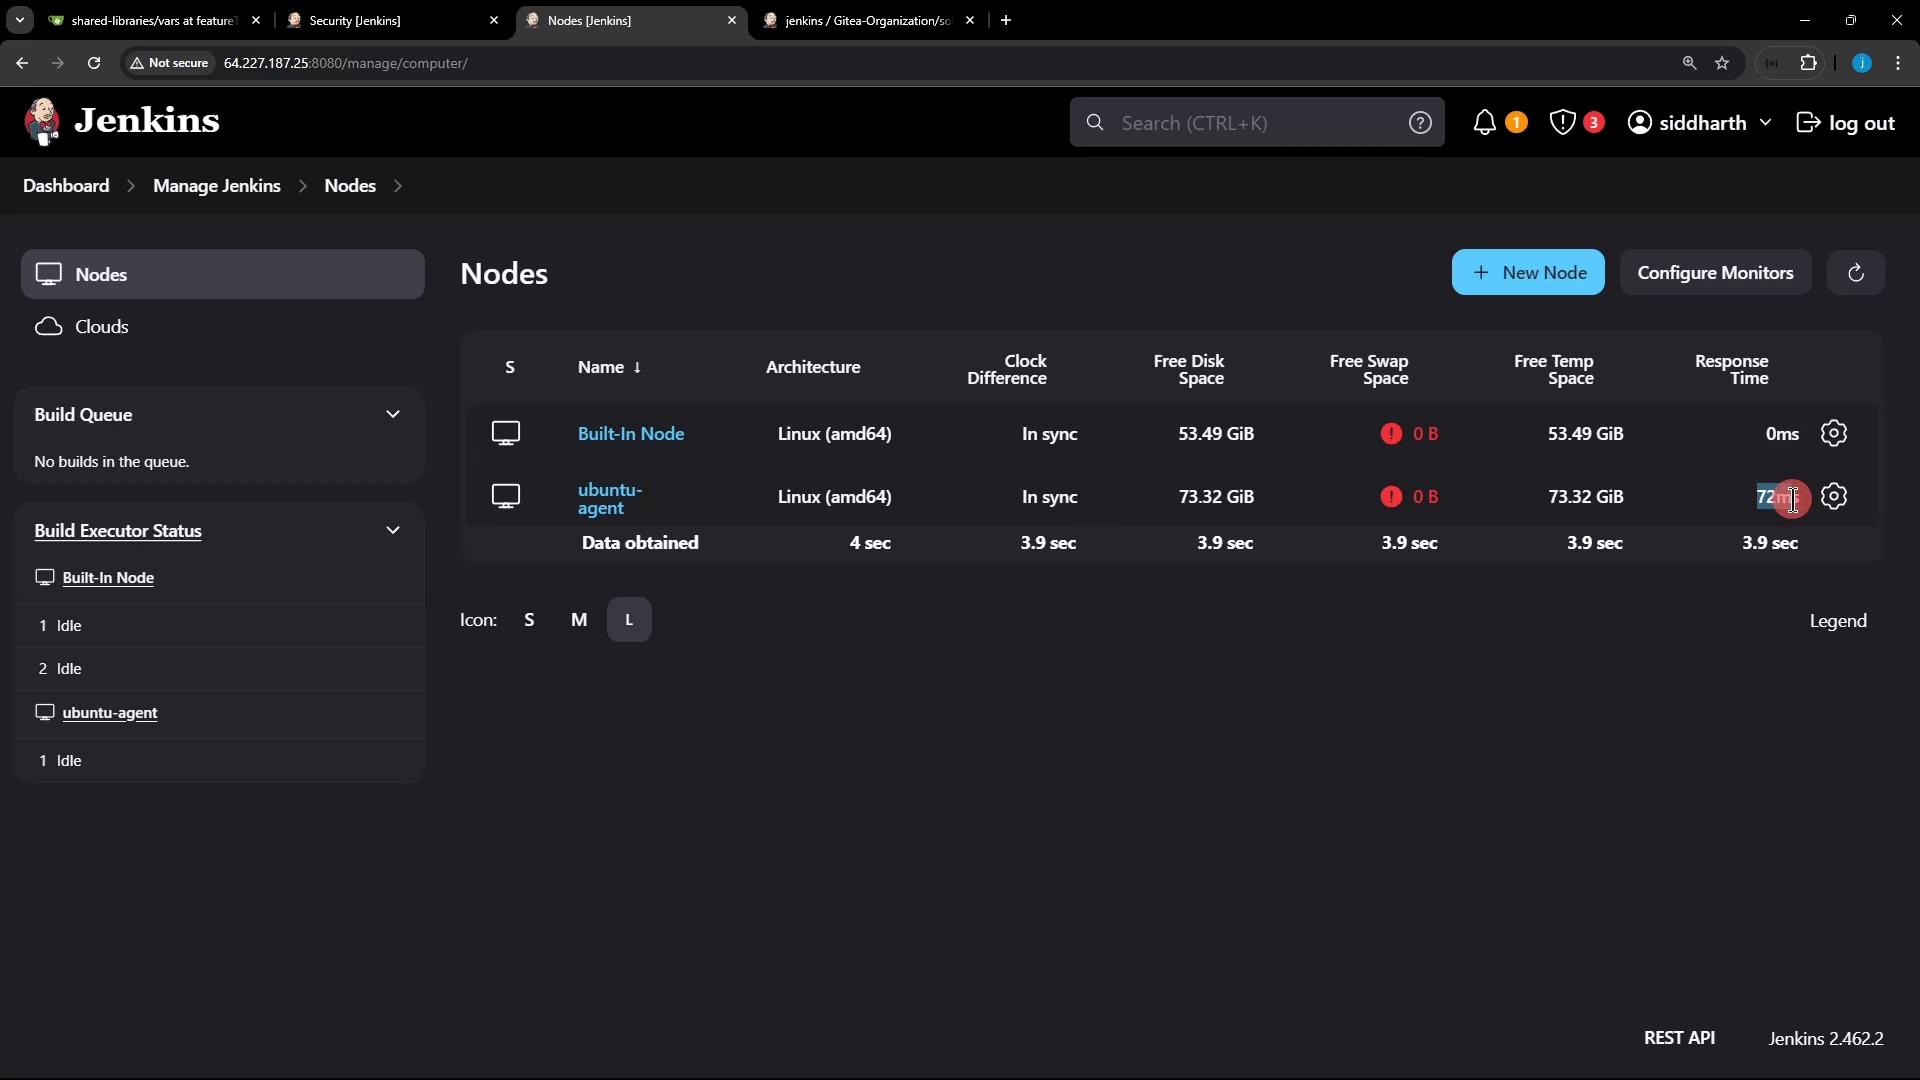The width and height of the screenshot is (1920, 1080).
Task: Sort by Free Disk Space column header
Action: pos(1189,370)
